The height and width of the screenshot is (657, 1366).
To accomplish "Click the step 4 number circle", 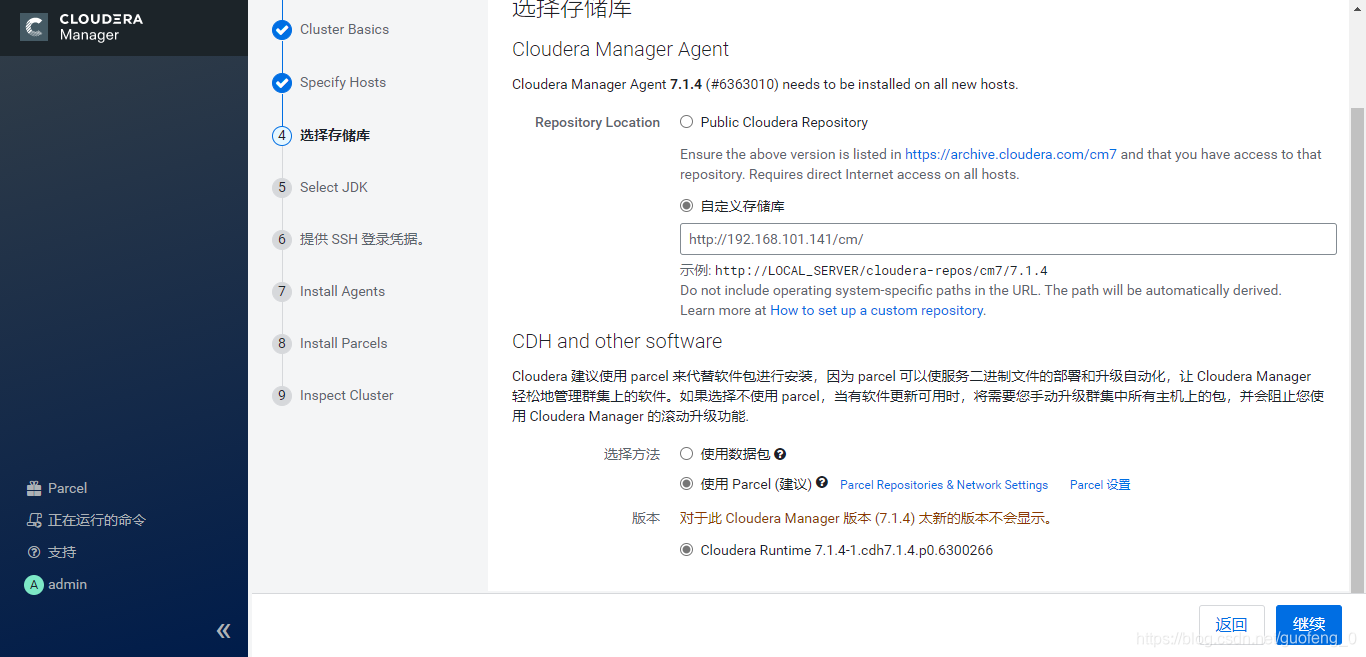I will (282, 135).
